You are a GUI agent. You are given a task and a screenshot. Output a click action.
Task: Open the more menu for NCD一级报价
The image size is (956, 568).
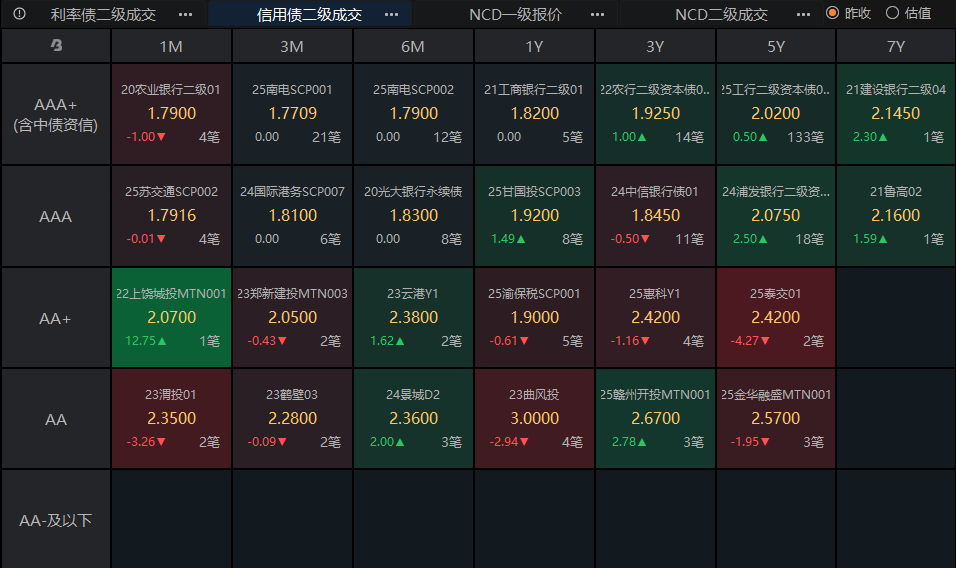[x=598, y=15]
